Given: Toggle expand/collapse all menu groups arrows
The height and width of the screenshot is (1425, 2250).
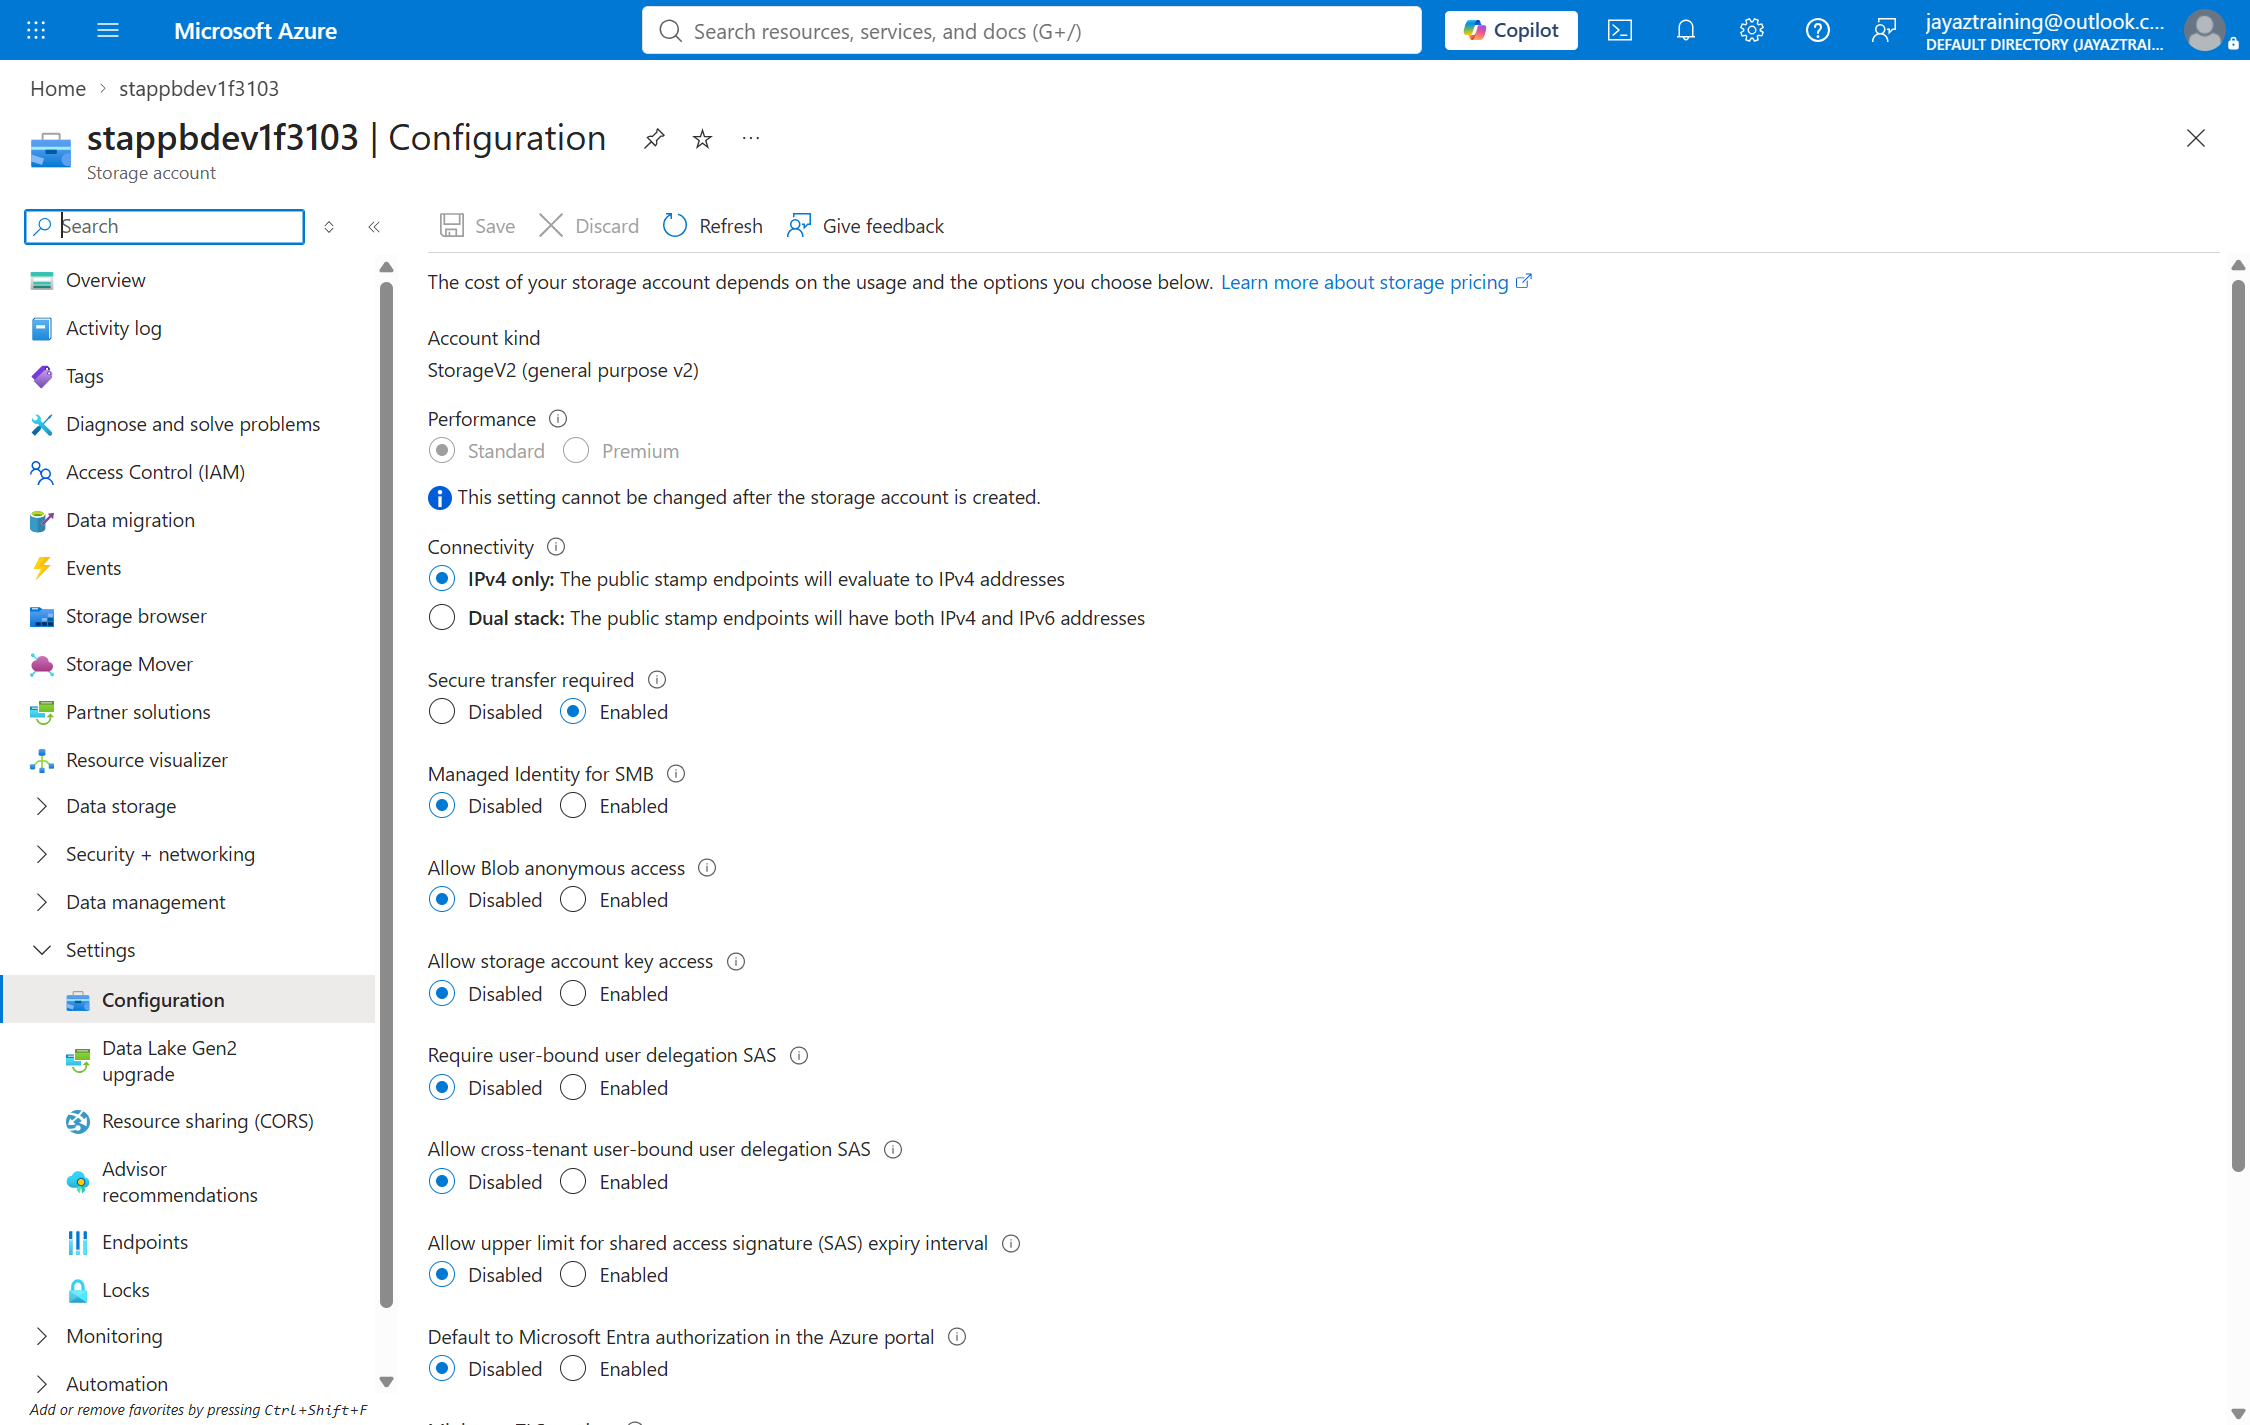Looking at the screenshot, I should [329, 227].
